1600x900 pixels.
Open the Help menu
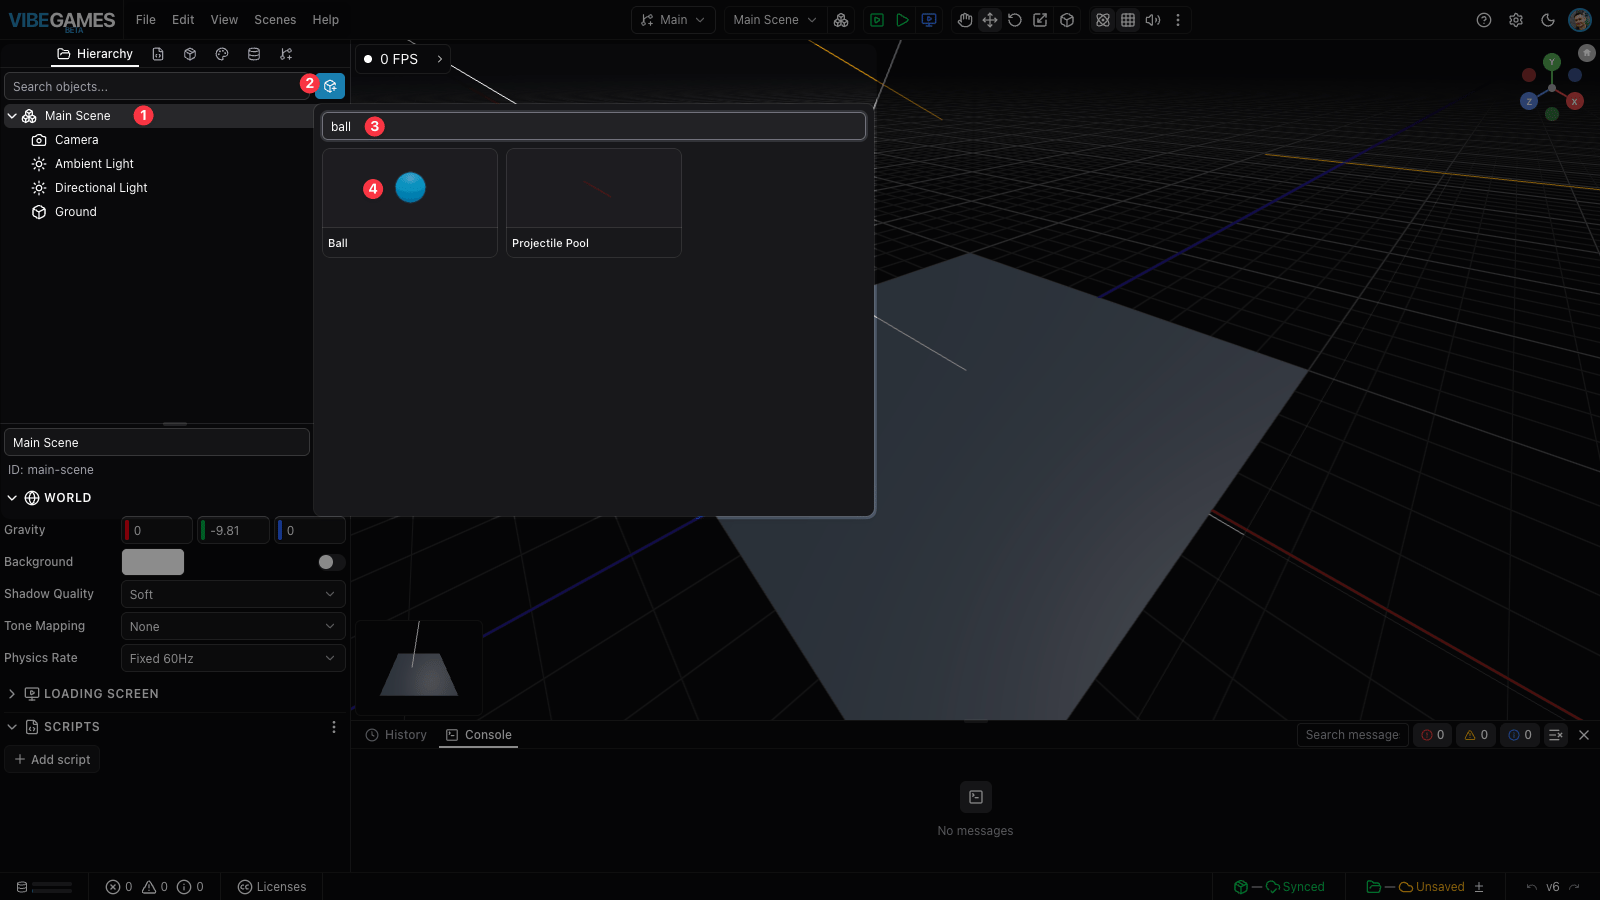326,20
